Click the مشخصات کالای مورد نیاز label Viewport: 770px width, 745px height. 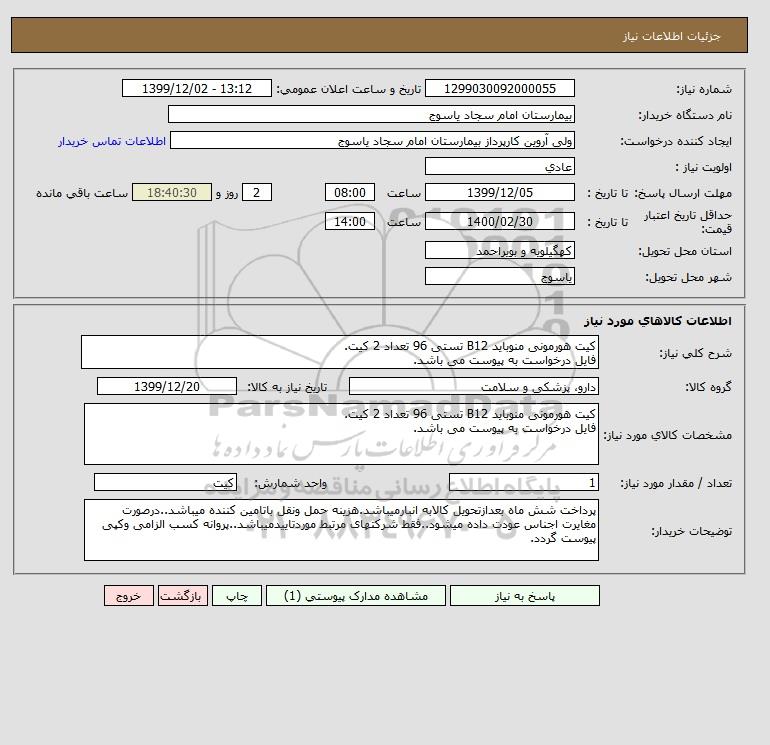(667, 435)
